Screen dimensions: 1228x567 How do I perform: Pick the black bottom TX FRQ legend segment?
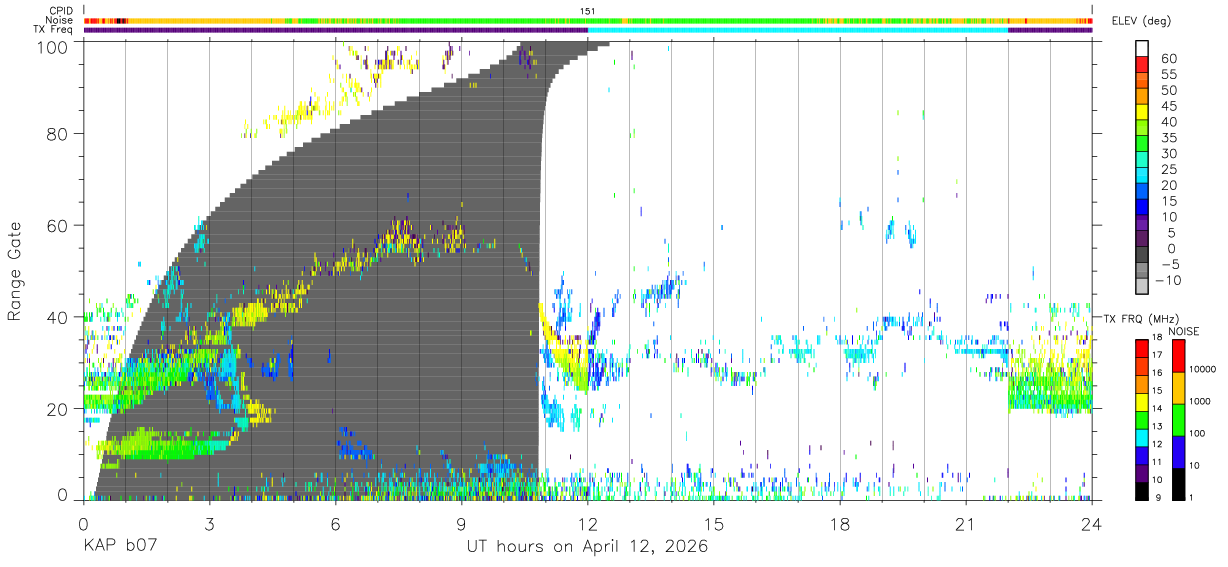click(1141, 489)
